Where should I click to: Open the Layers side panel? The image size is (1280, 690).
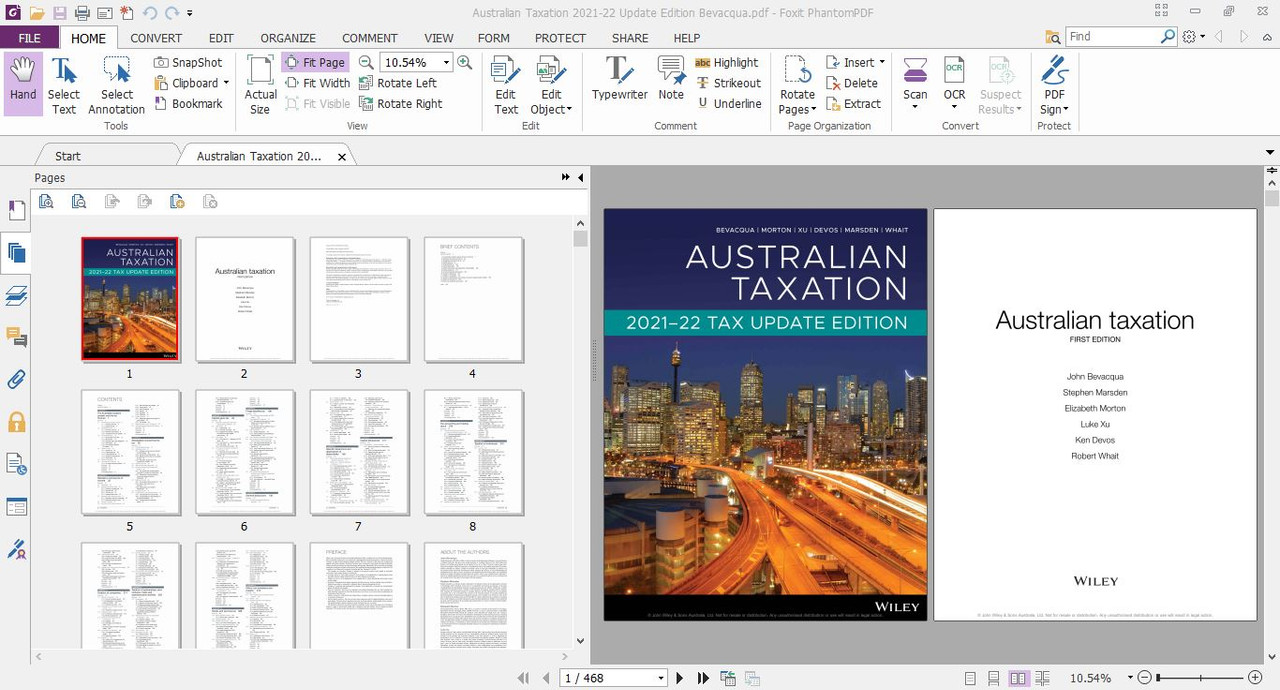tap(16, 295)
